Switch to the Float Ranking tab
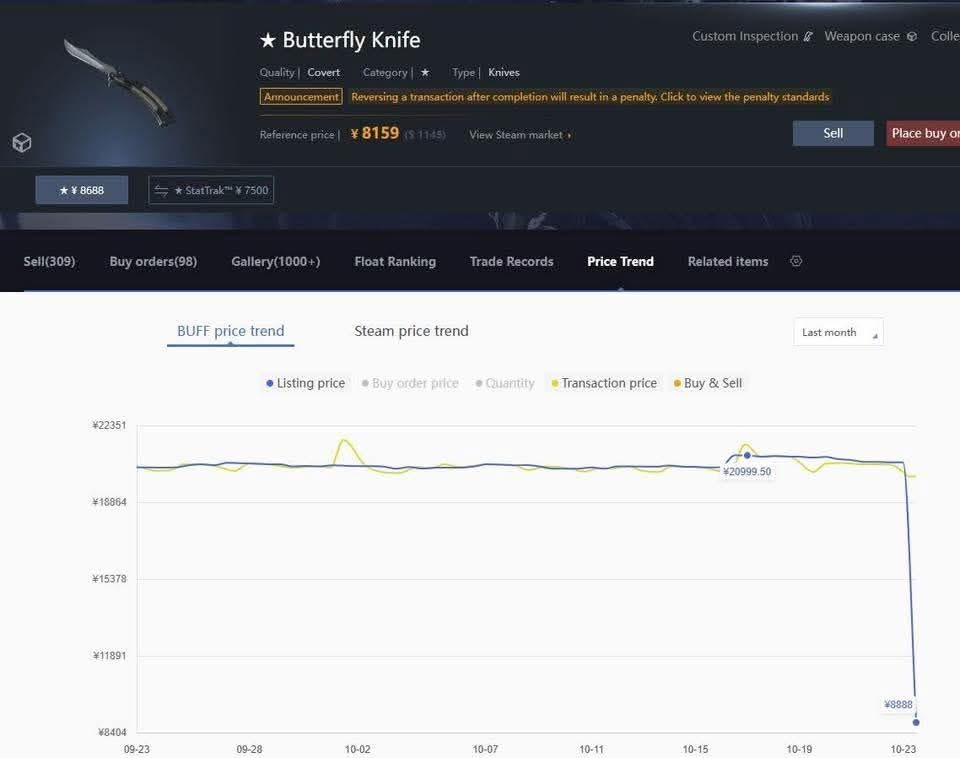Viewport: 960px width, 758px height. pyautogui.click(x=395, y=261)
